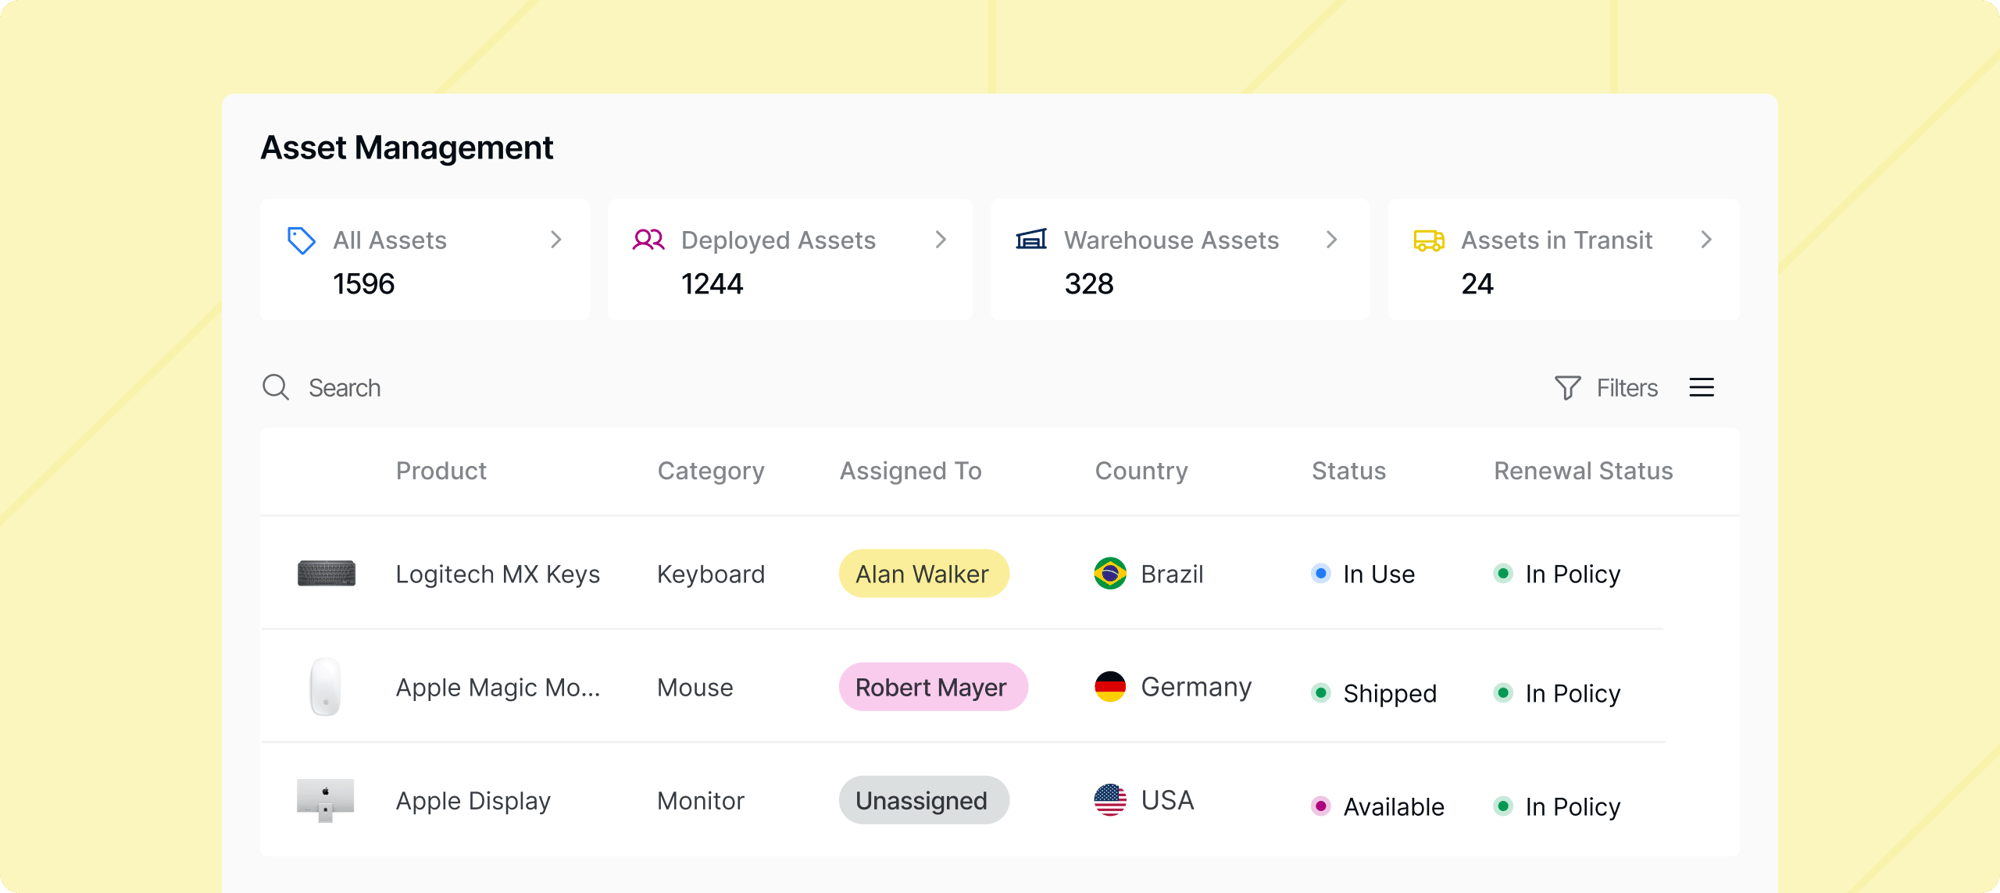The image size is (2000, 893).
Task: Click the Assets in Transit truck icon
Action: click(1429, 240)
